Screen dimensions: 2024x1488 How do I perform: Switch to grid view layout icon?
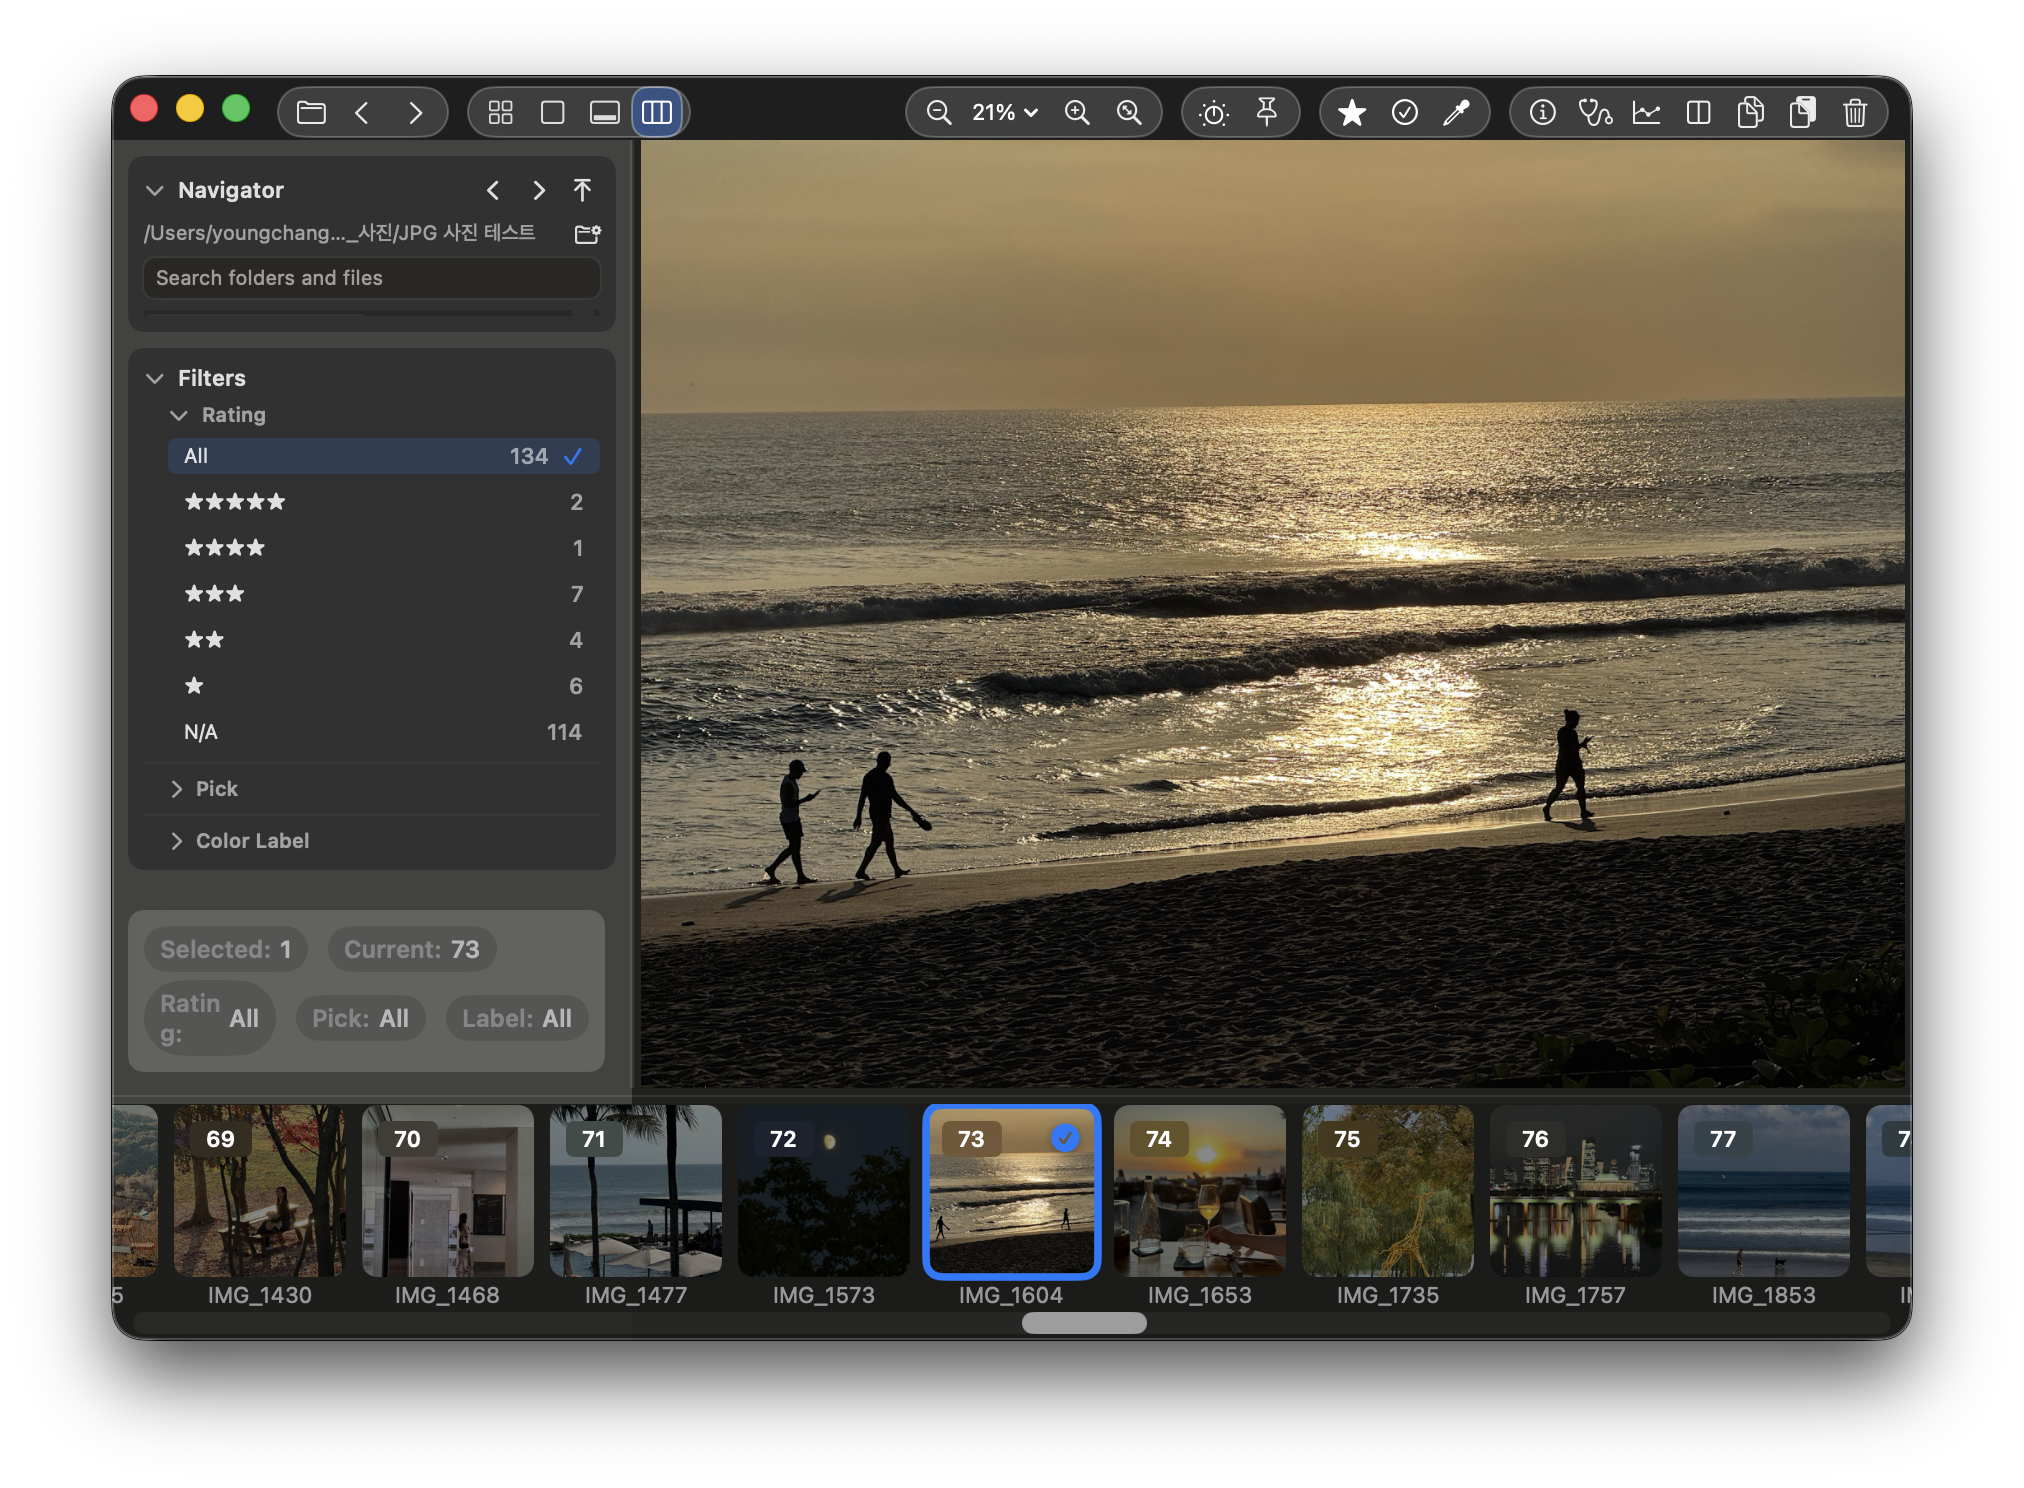(x=500, y=112)
